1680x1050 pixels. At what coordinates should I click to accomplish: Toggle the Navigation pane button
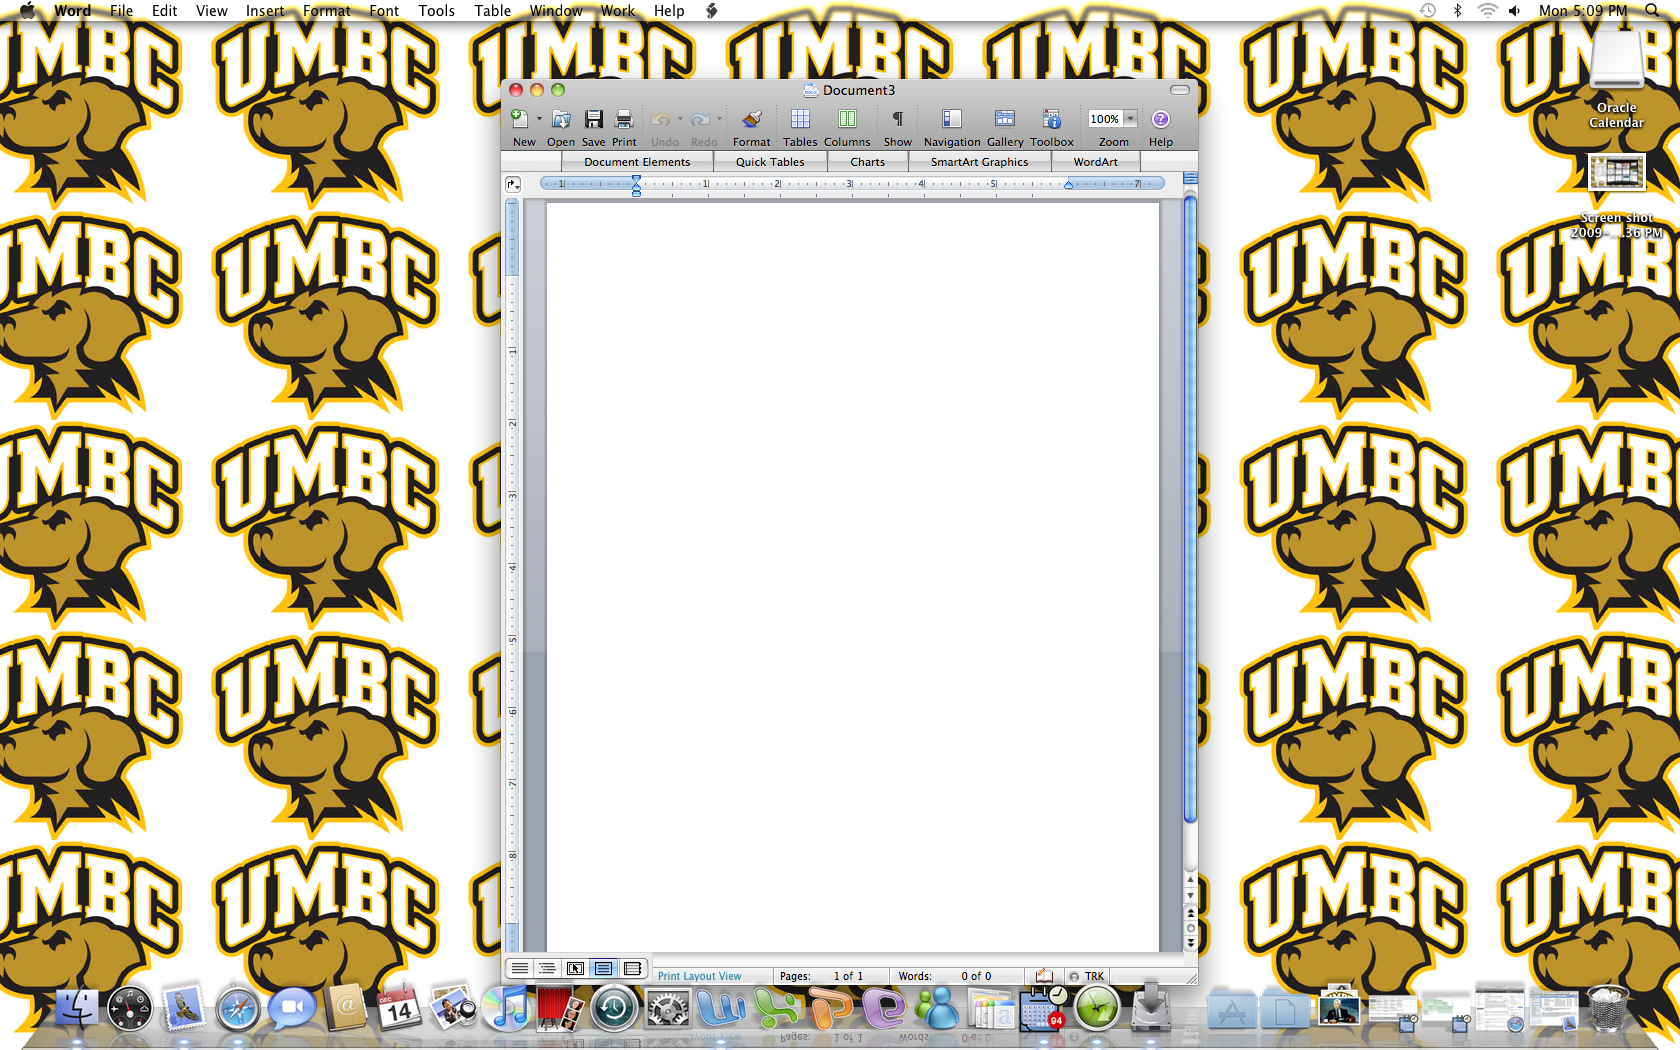951,120
